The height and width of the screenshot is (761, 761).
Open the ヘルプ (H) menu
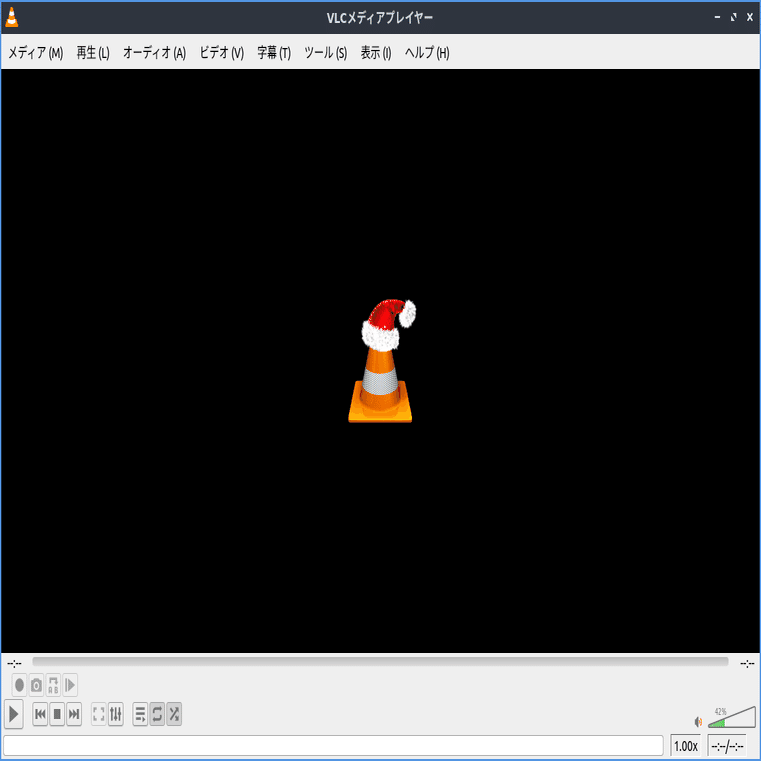(x=427, y=52)
